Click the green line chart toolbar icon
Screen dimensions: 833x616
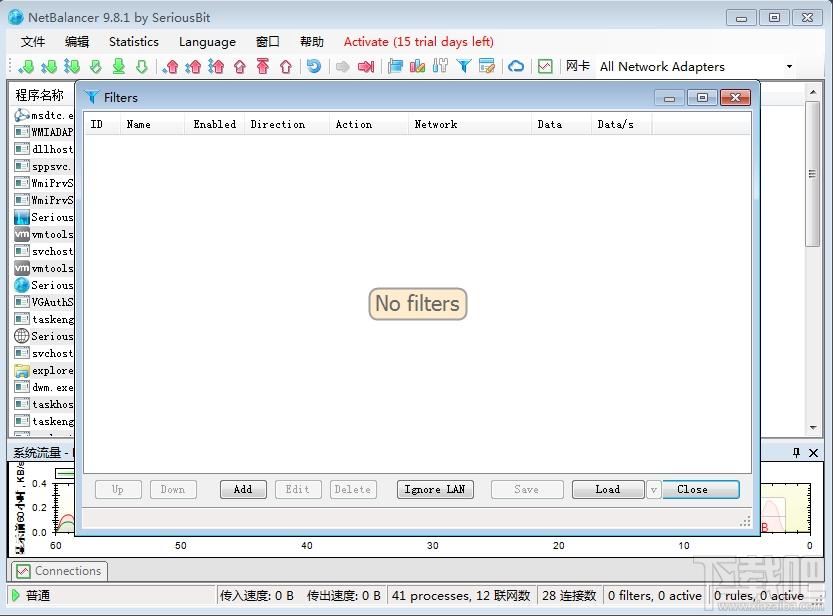[545, 66]
